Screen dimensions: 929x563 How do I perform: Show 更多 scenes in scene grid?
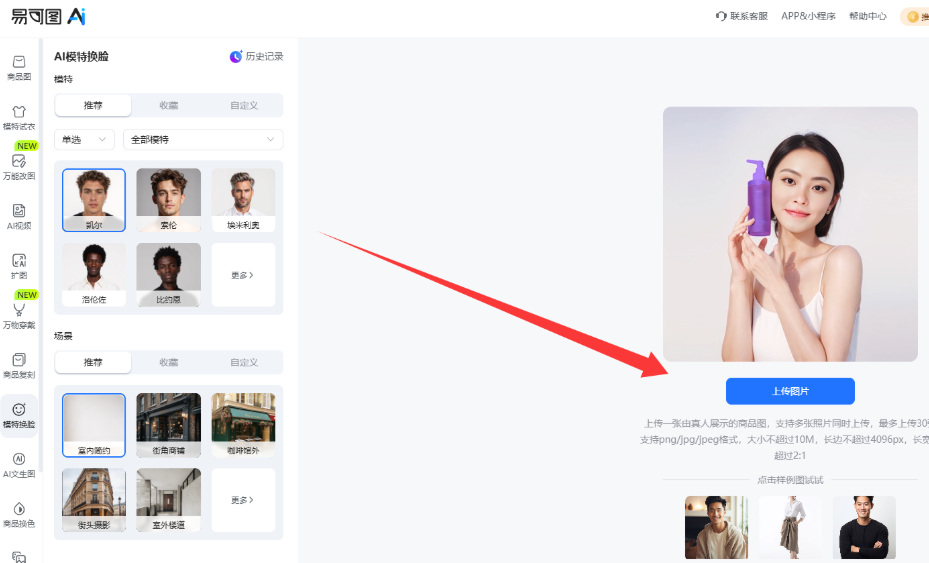click(x=243, y=500)
